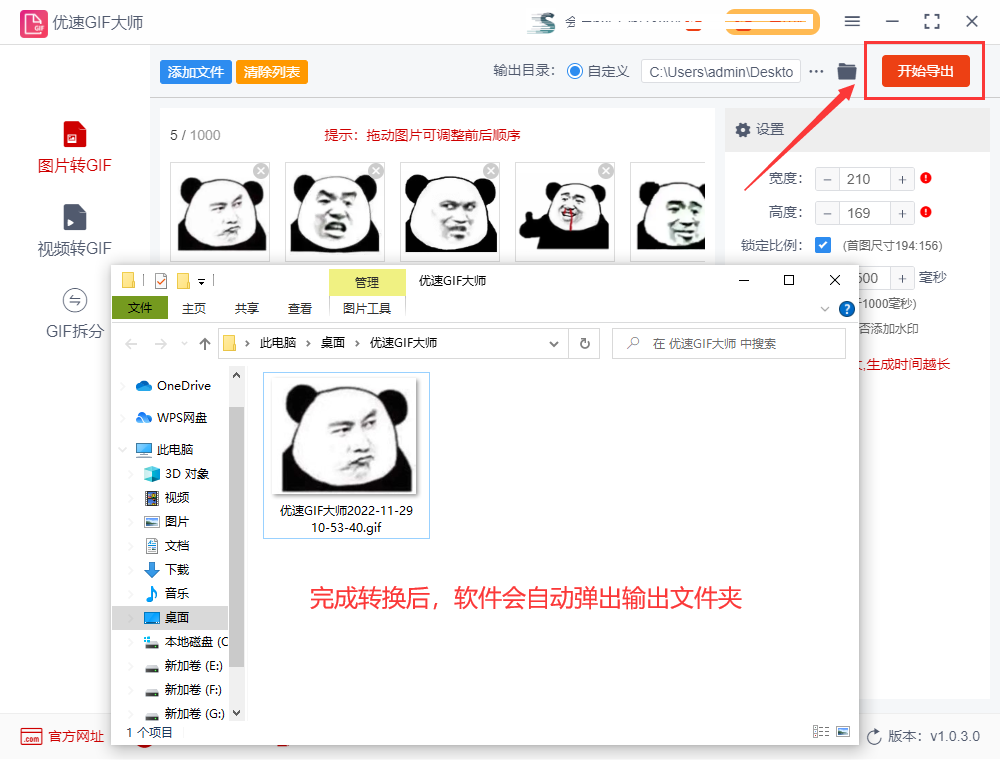The height and width of the screenshot is (760, 1000).
Task: Open the quick access toolbar customize dropdown
Action: tap(201, 281)
